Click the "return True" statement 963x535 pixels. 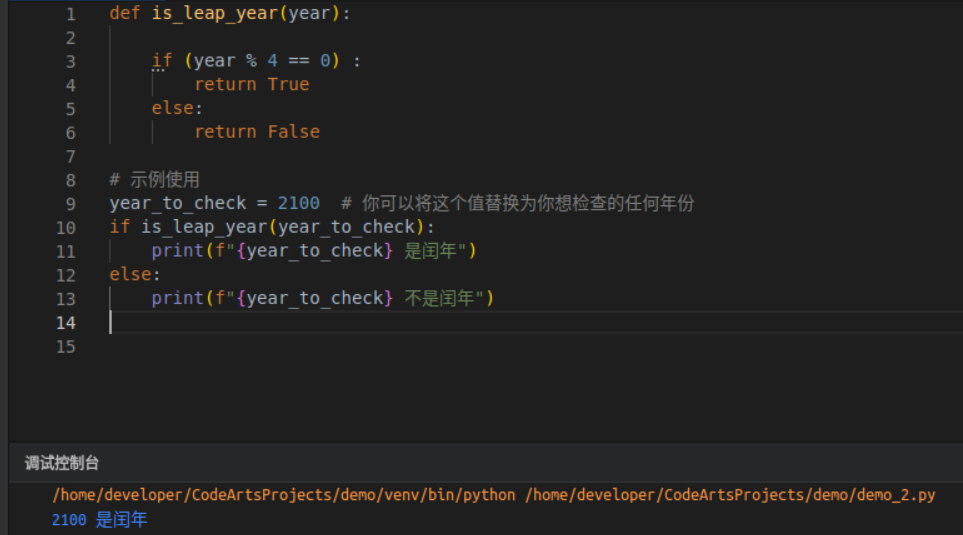(x=251, y=85)
